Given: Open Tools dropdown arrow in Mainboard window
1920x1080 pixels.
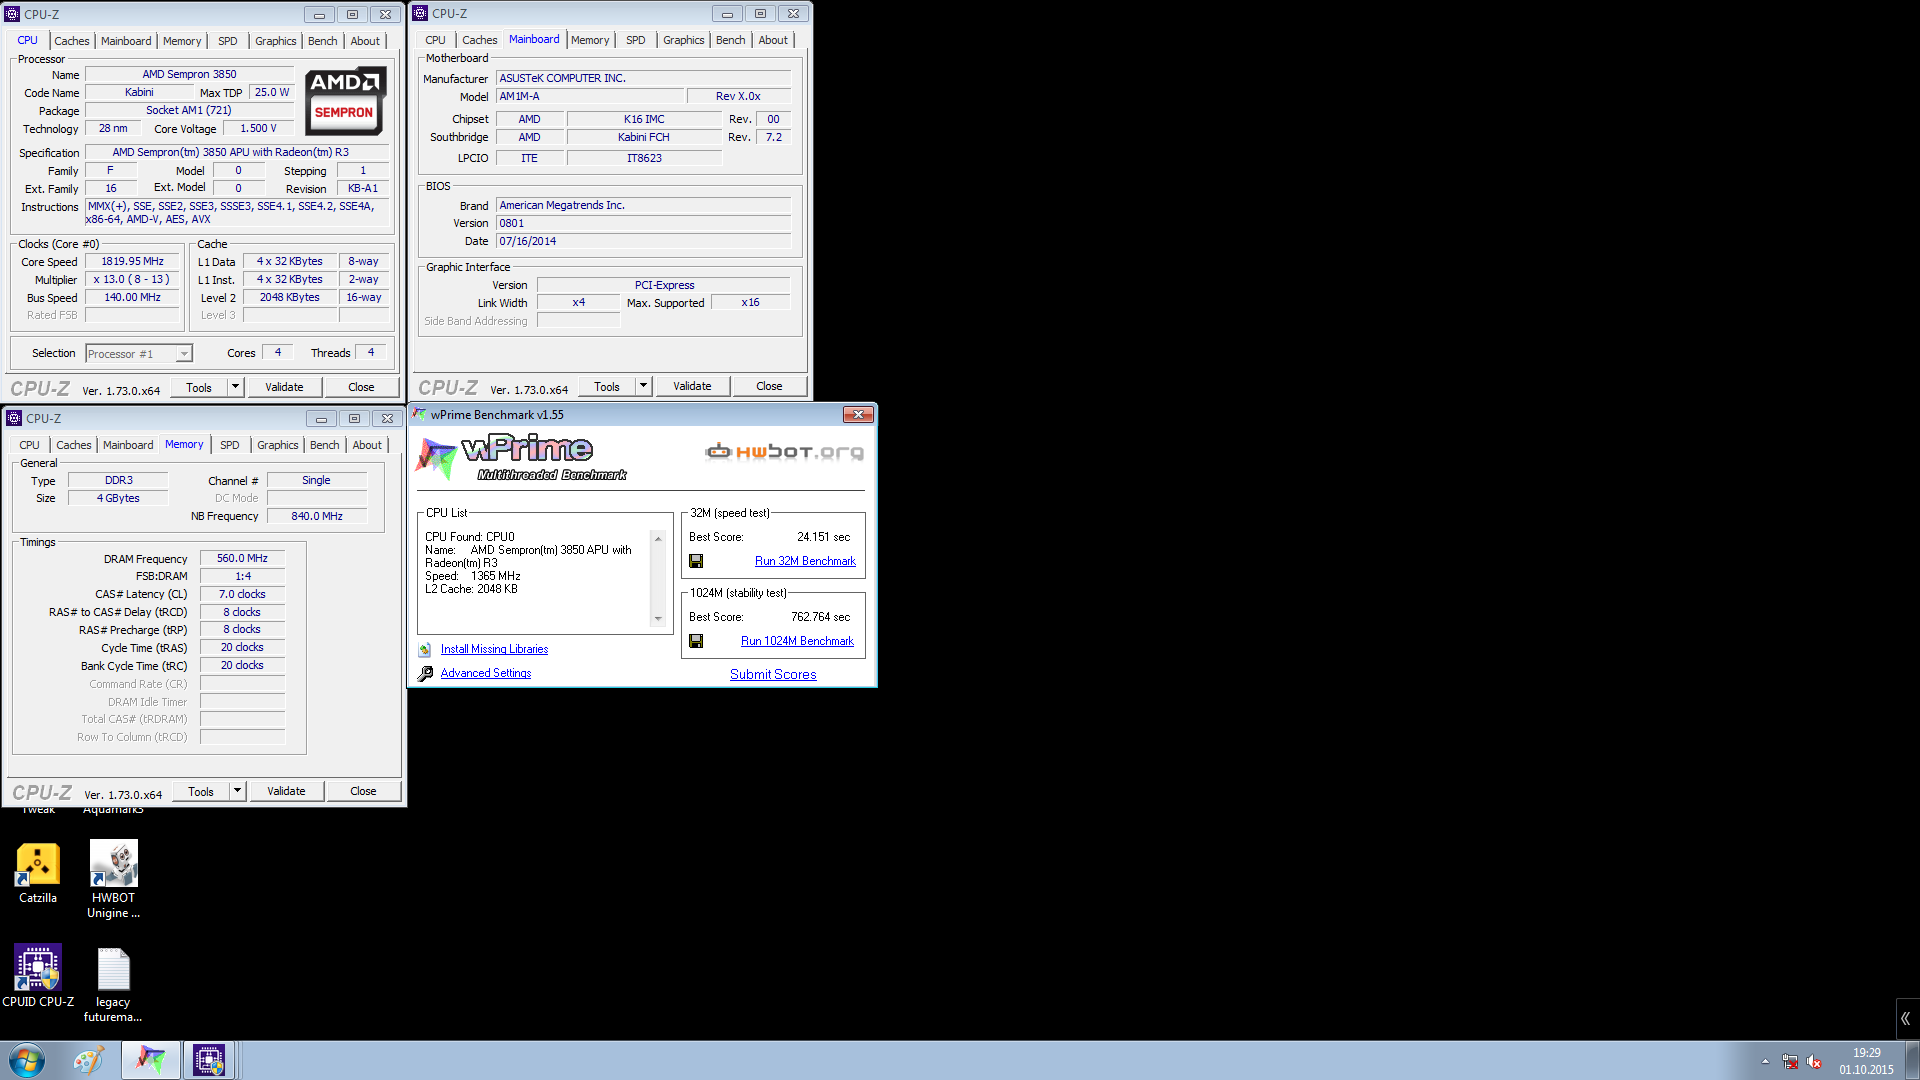Looking at the screenshot, I should 643,386.
